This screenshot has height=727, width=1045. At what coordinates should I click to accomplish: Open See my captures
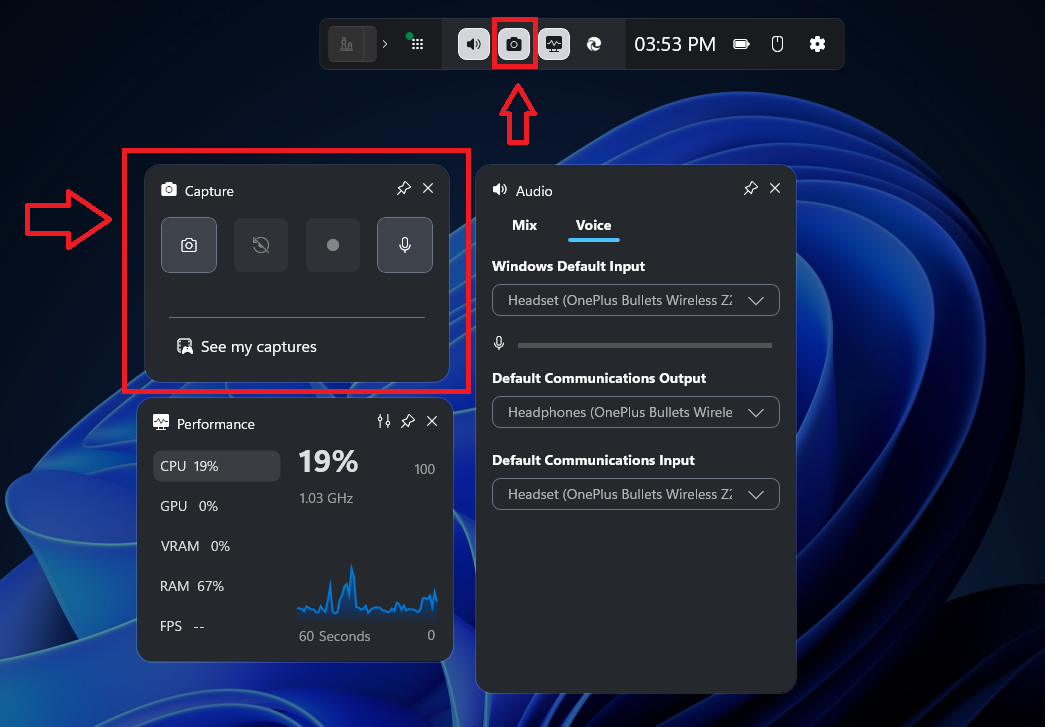247,347
